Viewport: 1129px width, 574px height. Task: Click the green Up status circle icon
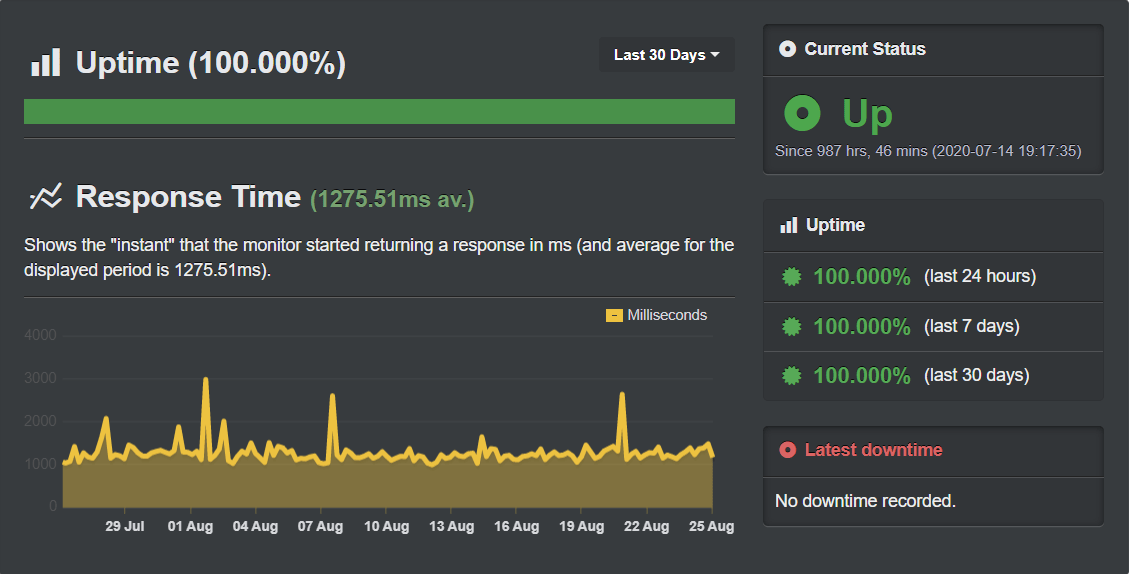802,113
